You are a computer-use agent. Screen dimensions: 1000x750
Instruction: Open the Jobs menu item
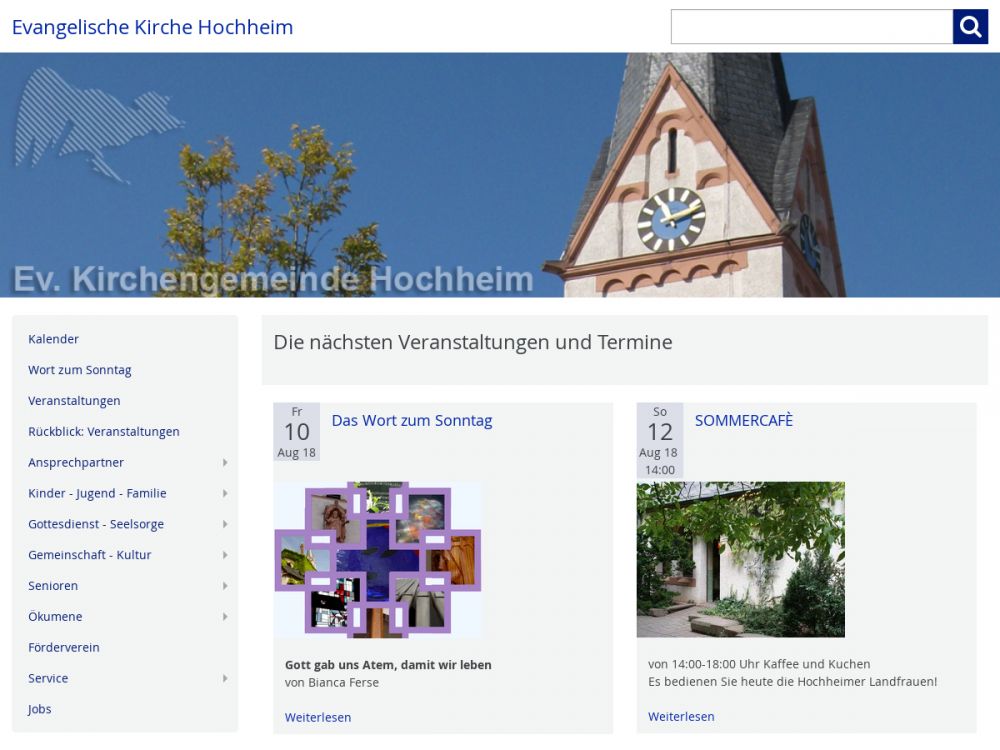click(x=40, y=709)
